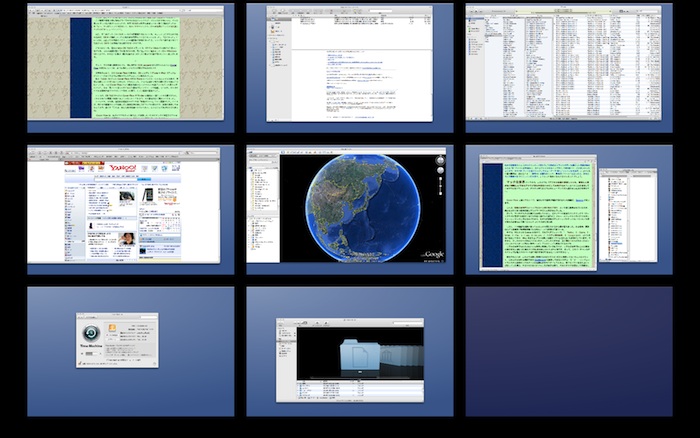Expand a mailbox in Mail sidebar

272,40
